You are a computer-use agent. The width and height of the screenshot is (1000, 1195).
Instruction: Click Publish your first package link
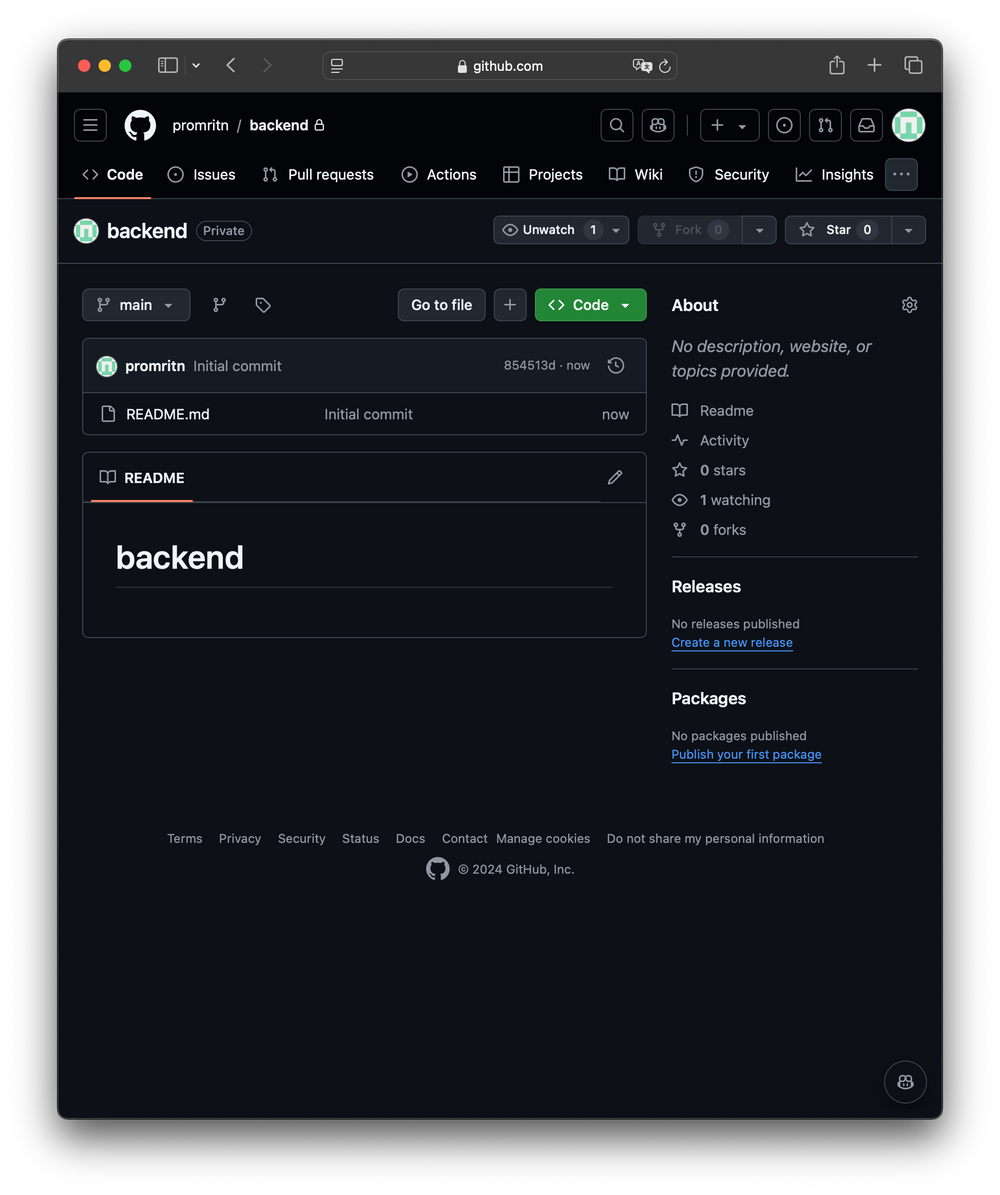click(746, 754)
